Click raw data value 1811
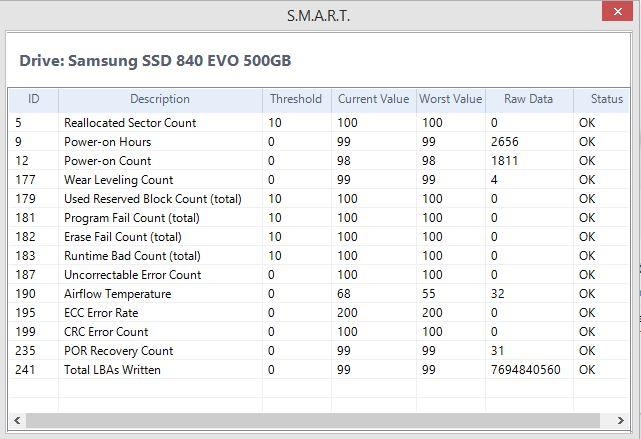This screenshot has width=641, height=439. pos(504,161)
